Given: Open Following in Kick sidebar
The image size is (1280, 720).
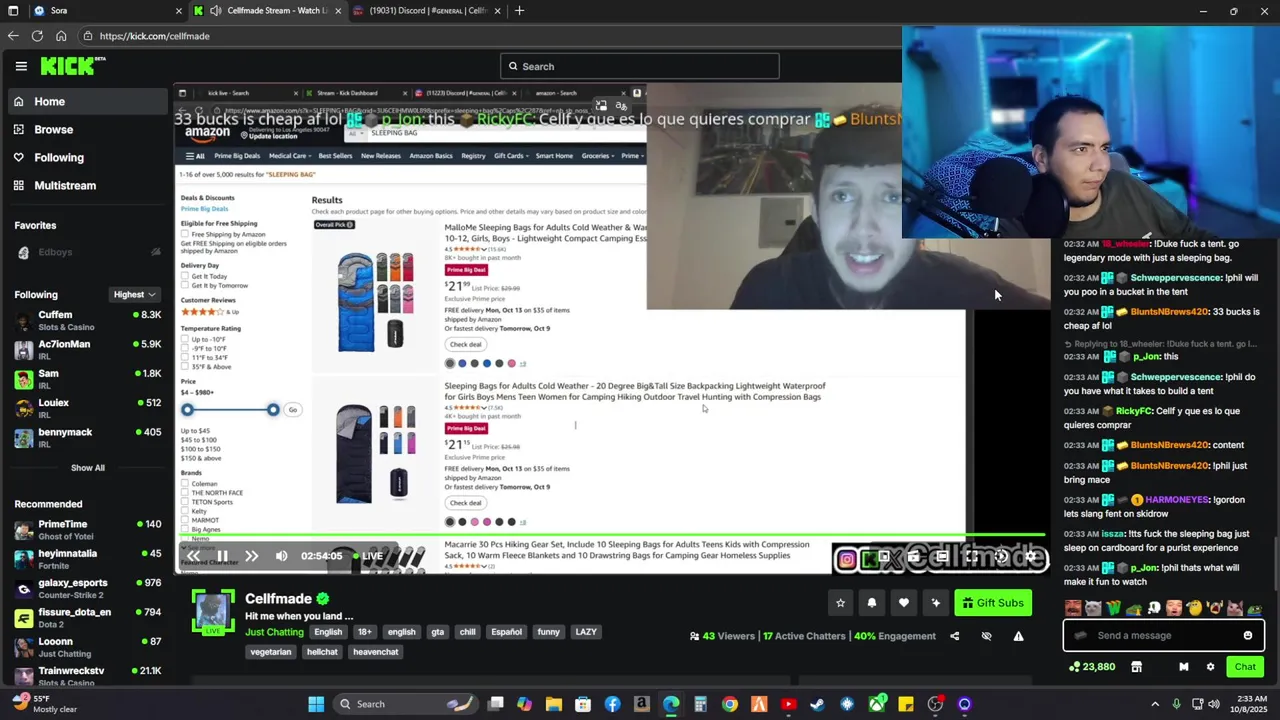Looking at the screenshot, I should pyautogui.click(x=86, y=157).
